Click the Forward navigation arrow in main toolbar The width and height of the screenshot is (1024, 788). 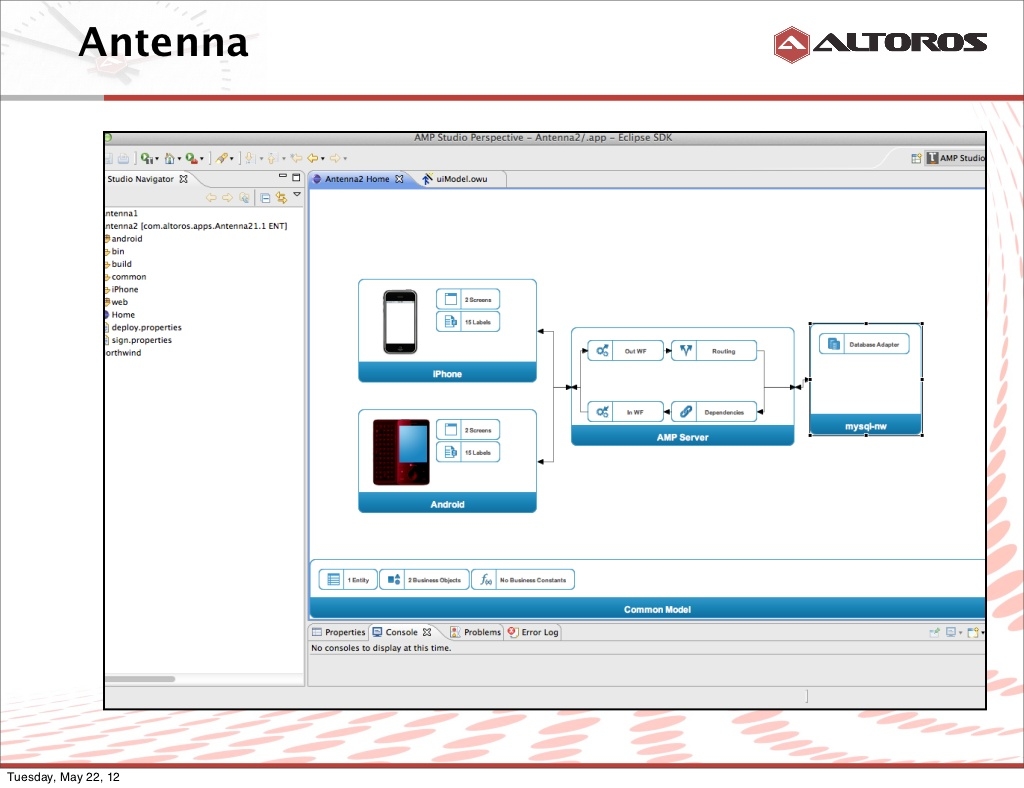coord(336,158)
